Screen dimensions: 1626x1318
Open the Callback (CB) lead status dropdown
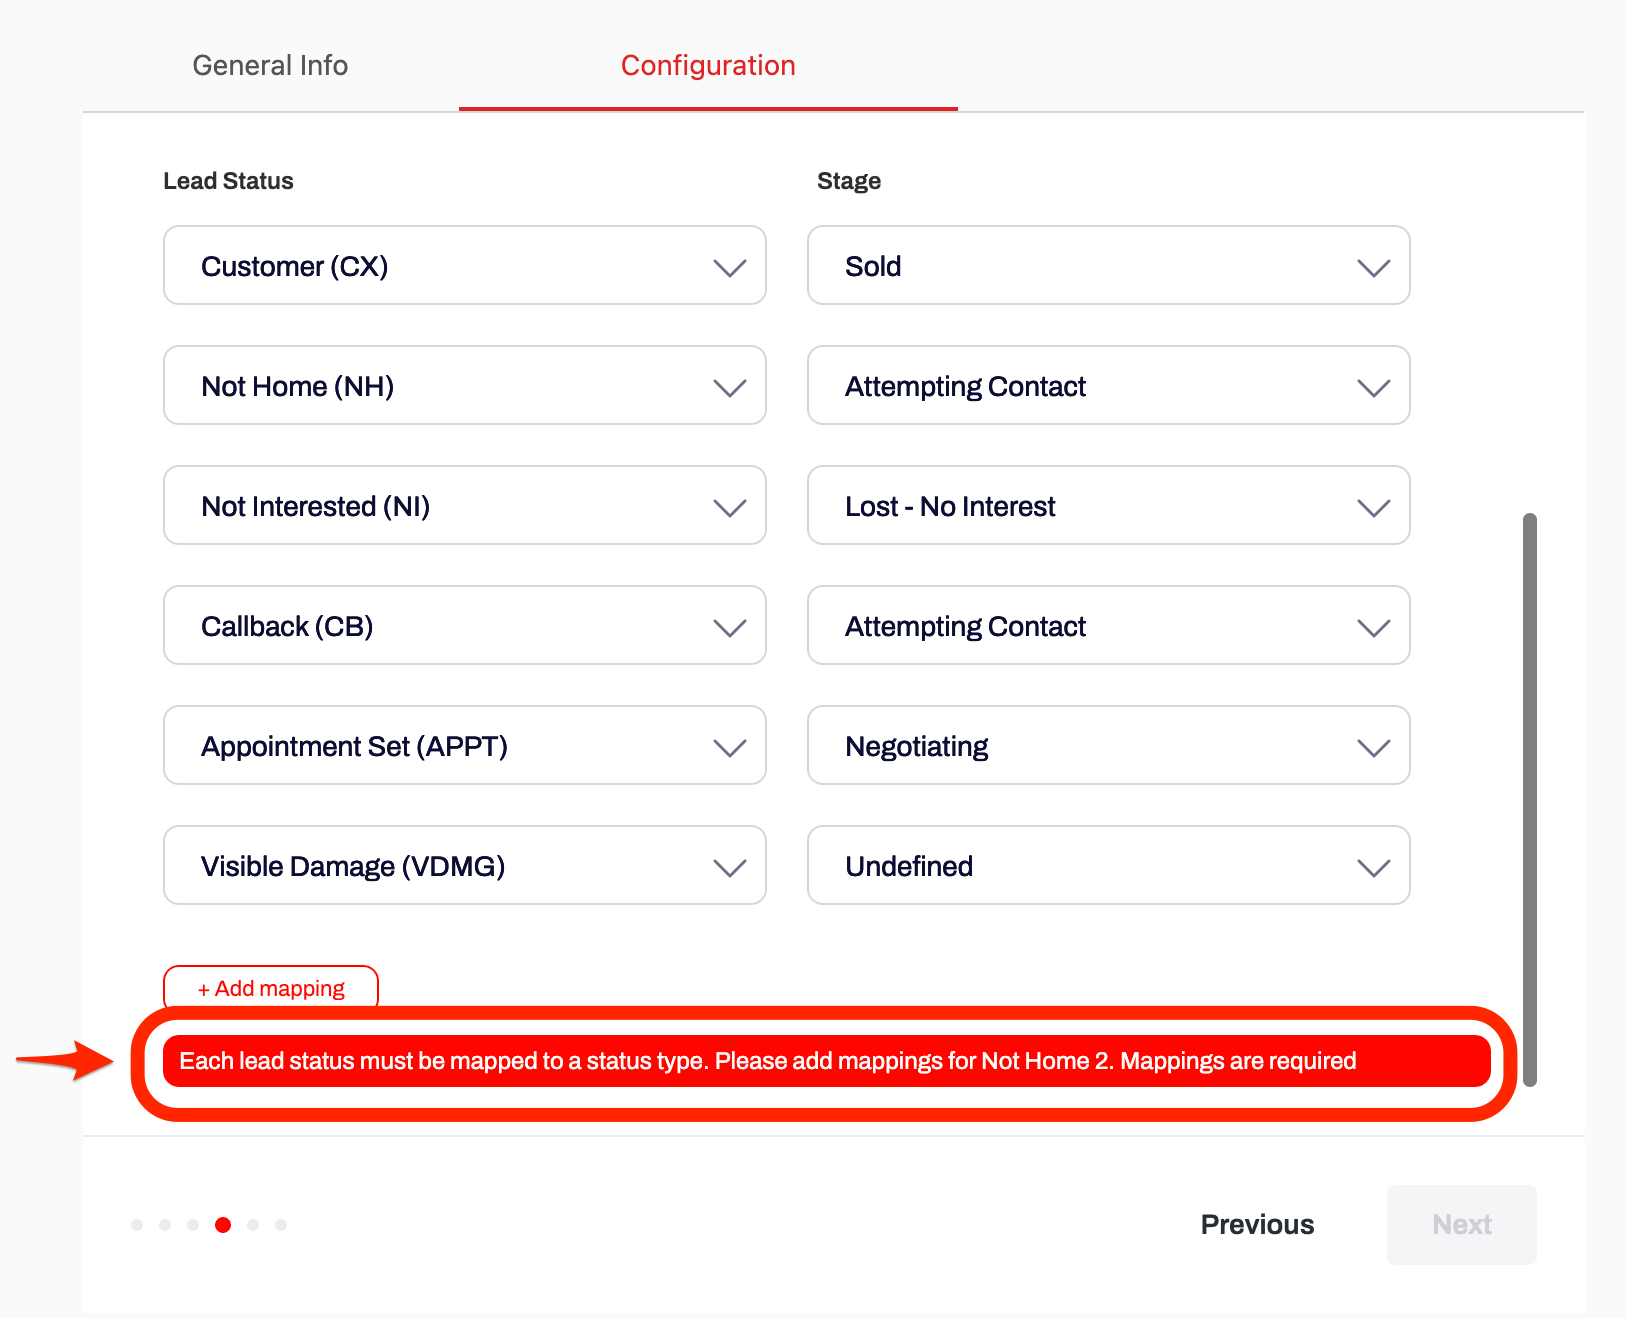pos(465,625)
